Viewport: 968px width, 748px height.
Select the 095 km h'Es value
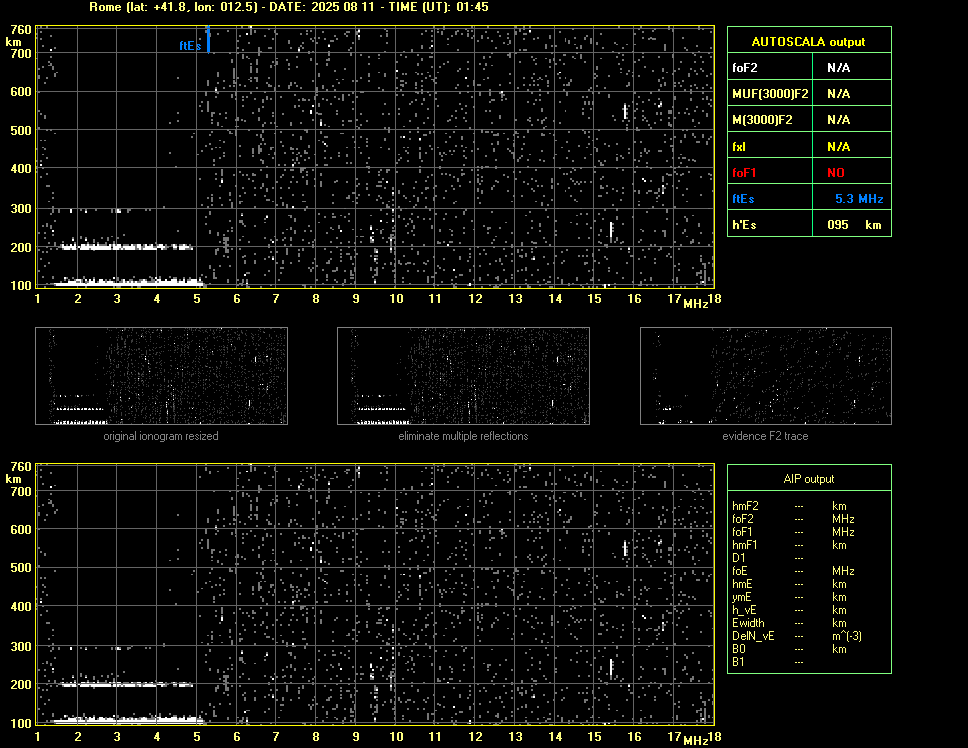[x=854, y=225]
